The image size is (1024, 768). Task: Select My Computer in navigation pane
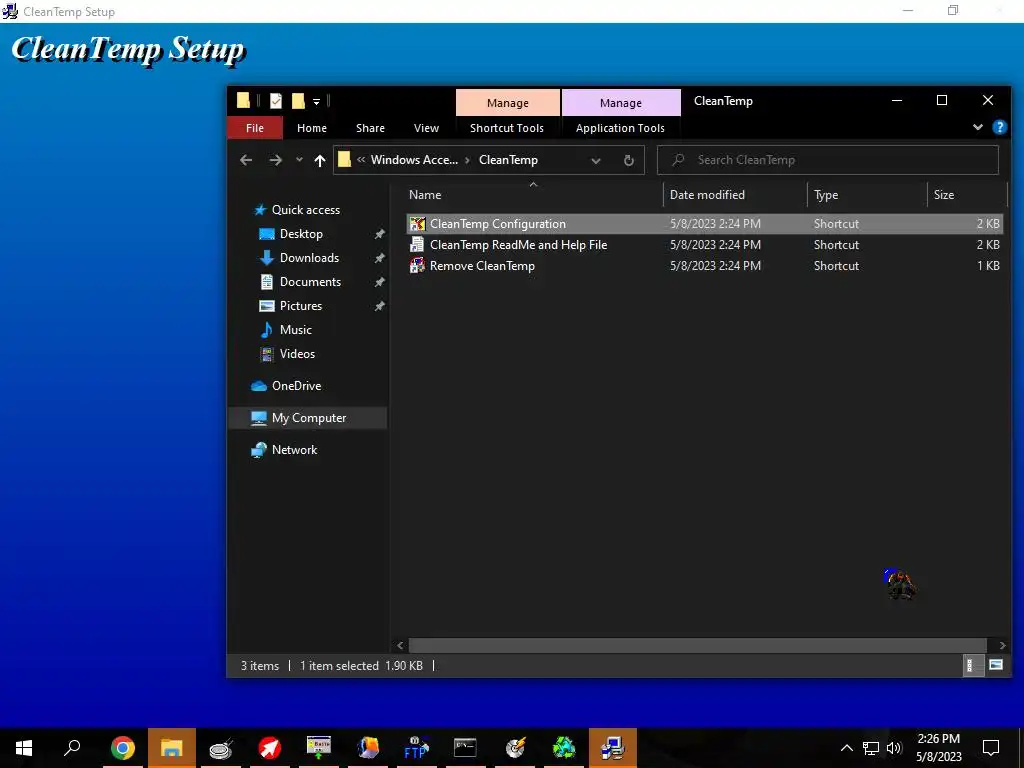[308, 418]
